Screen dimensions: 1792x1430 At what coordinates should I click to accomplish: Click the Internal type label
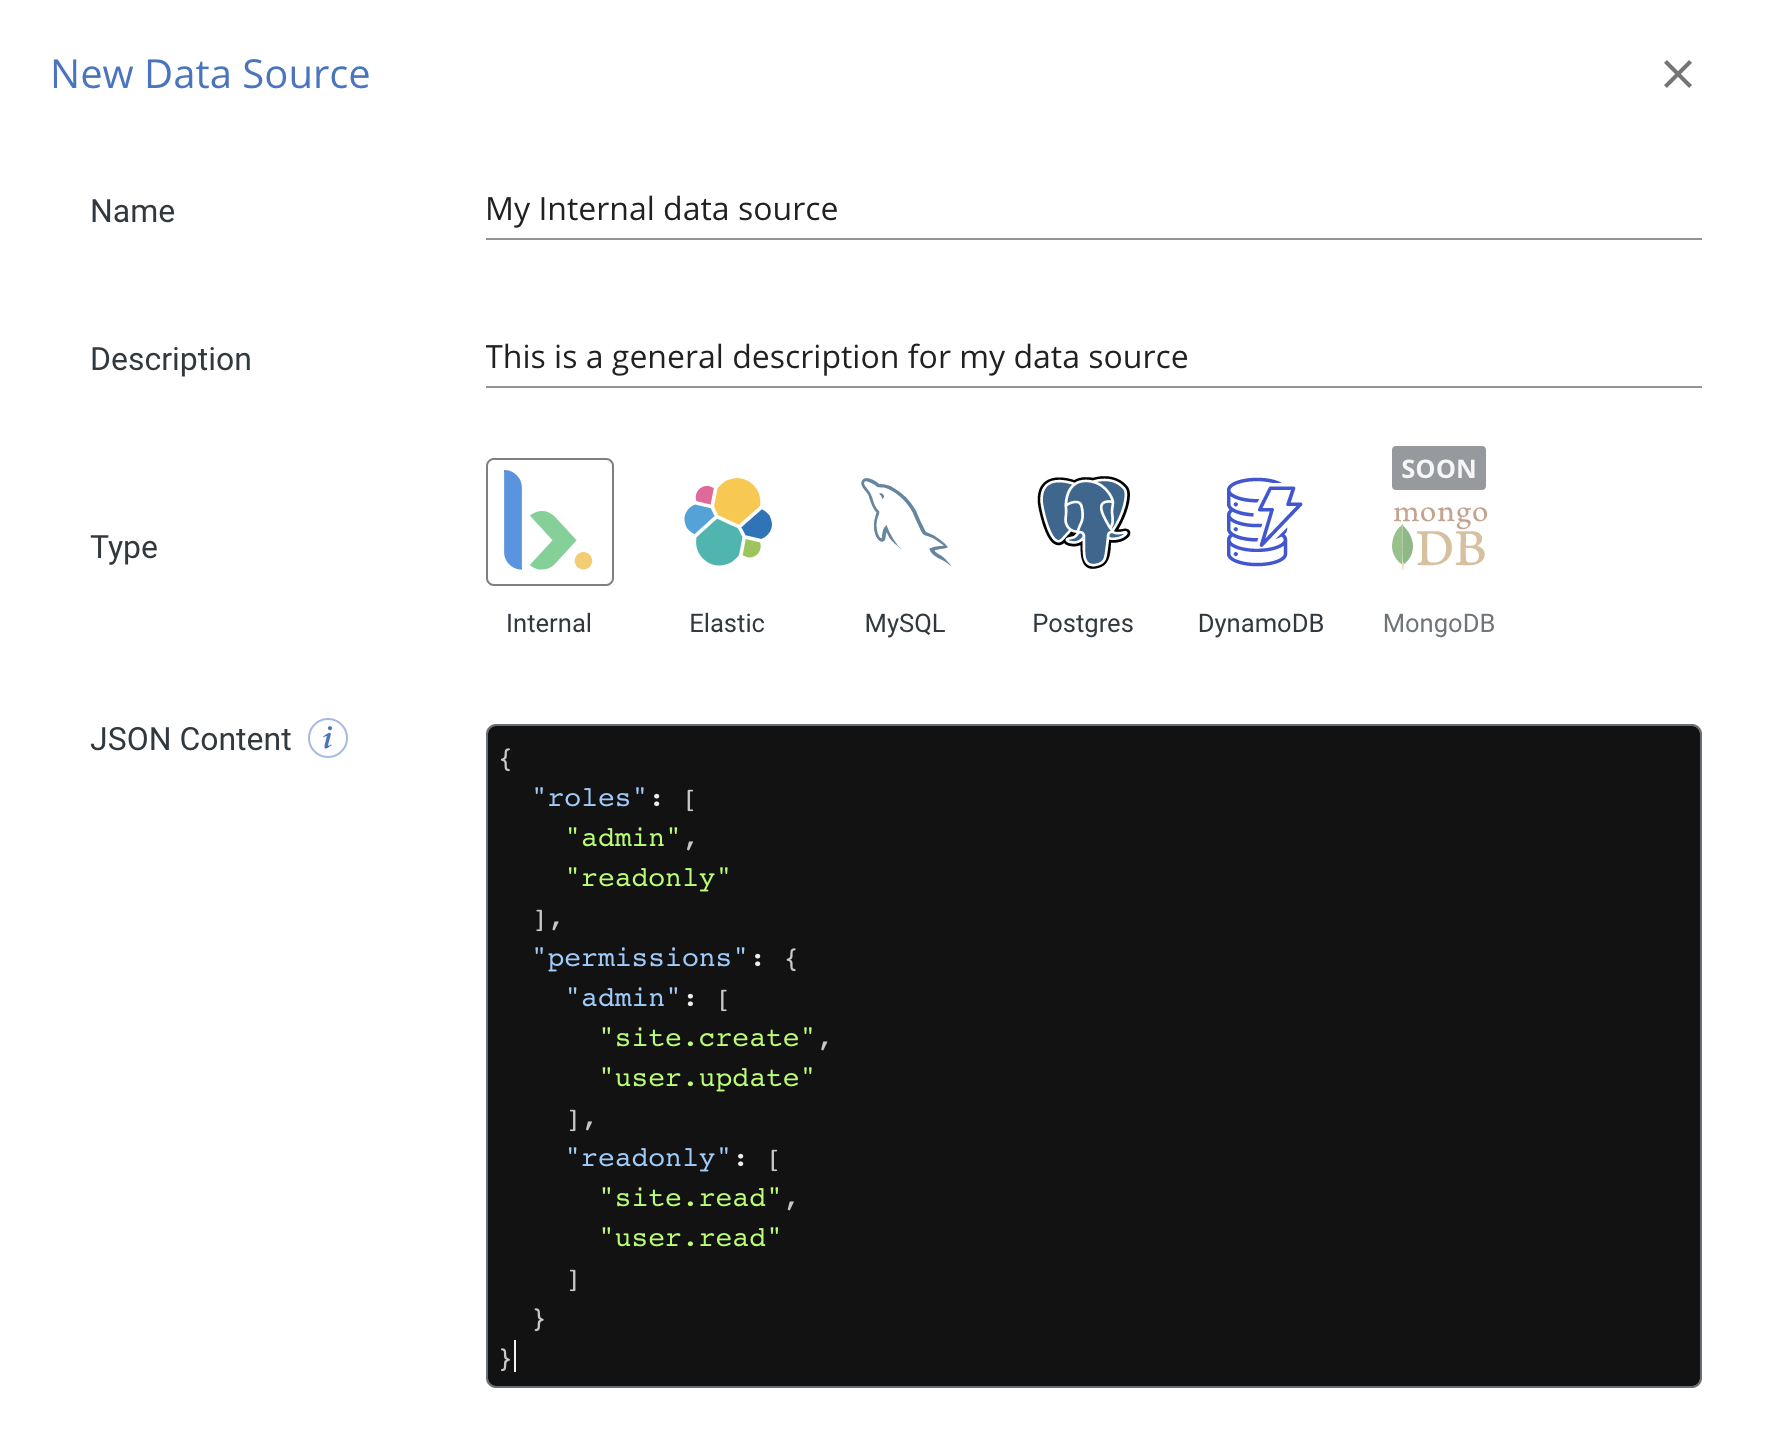coord(549,624)
